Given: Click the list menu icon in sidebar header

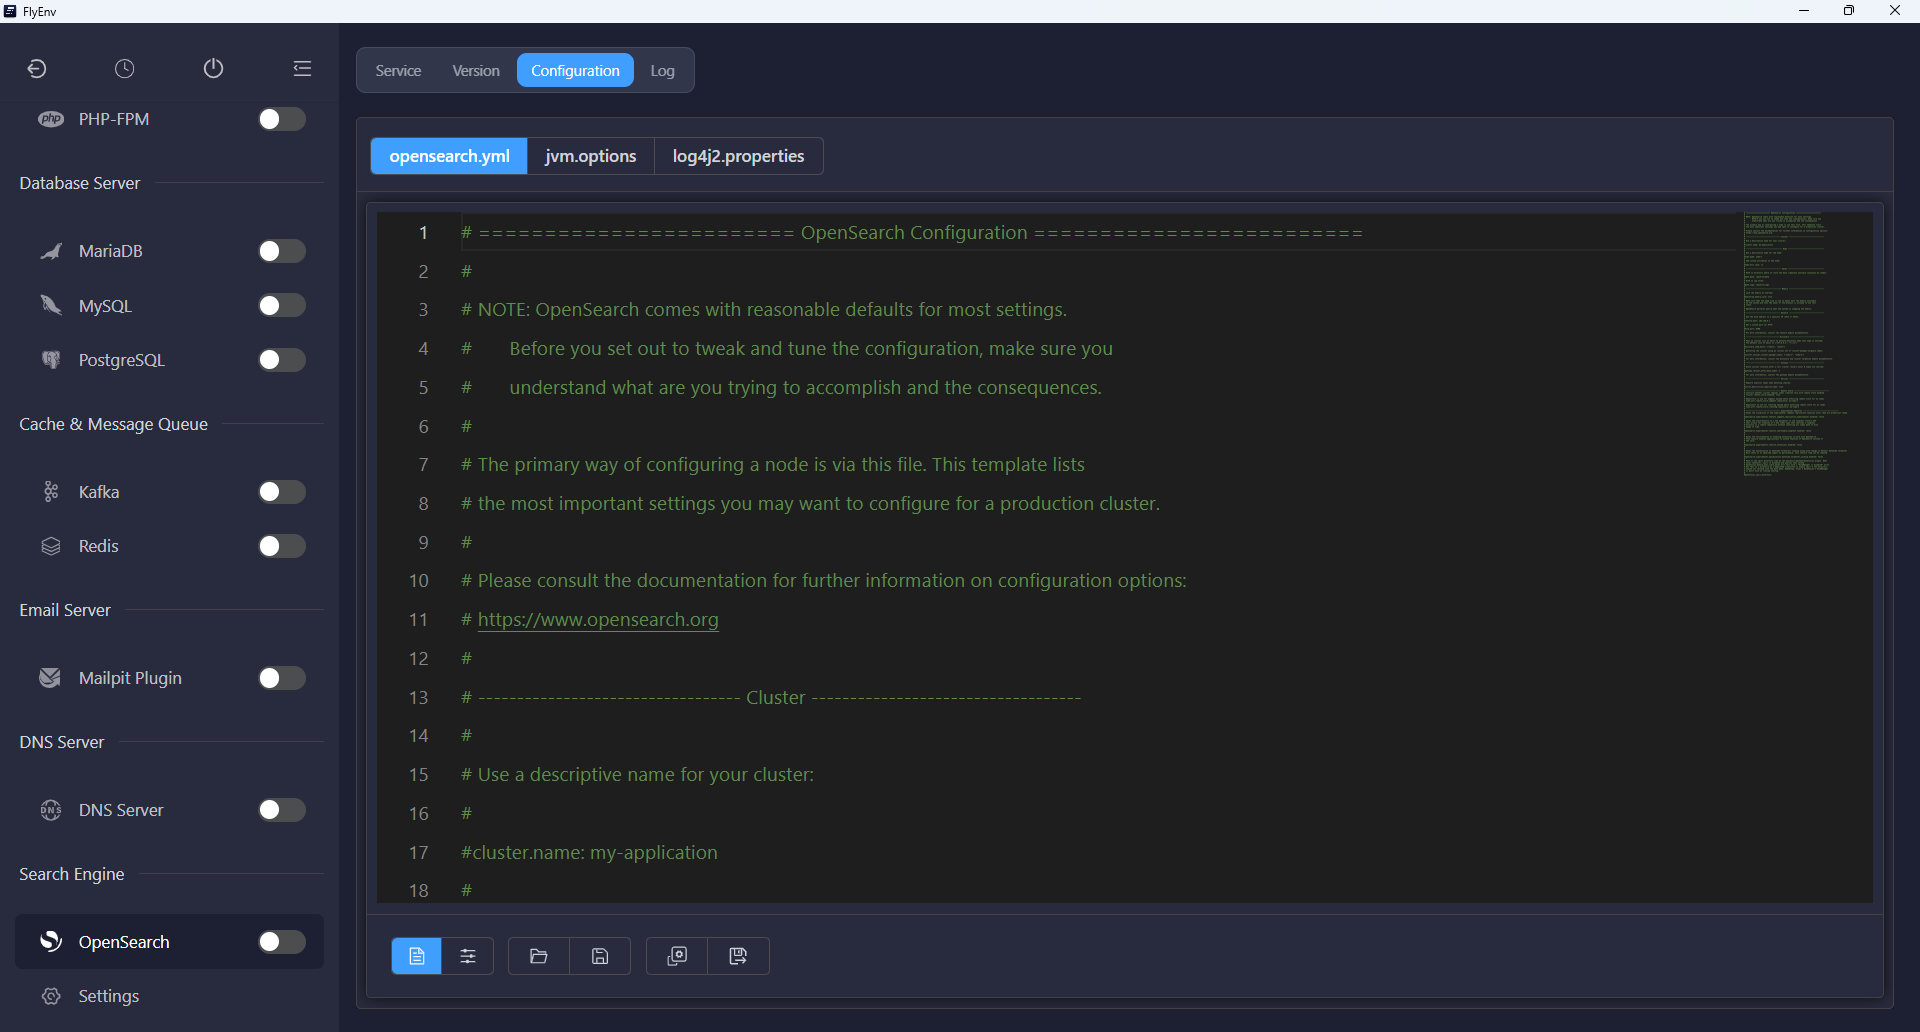Looking at the screenshot, I should click(x=302, y=69).
